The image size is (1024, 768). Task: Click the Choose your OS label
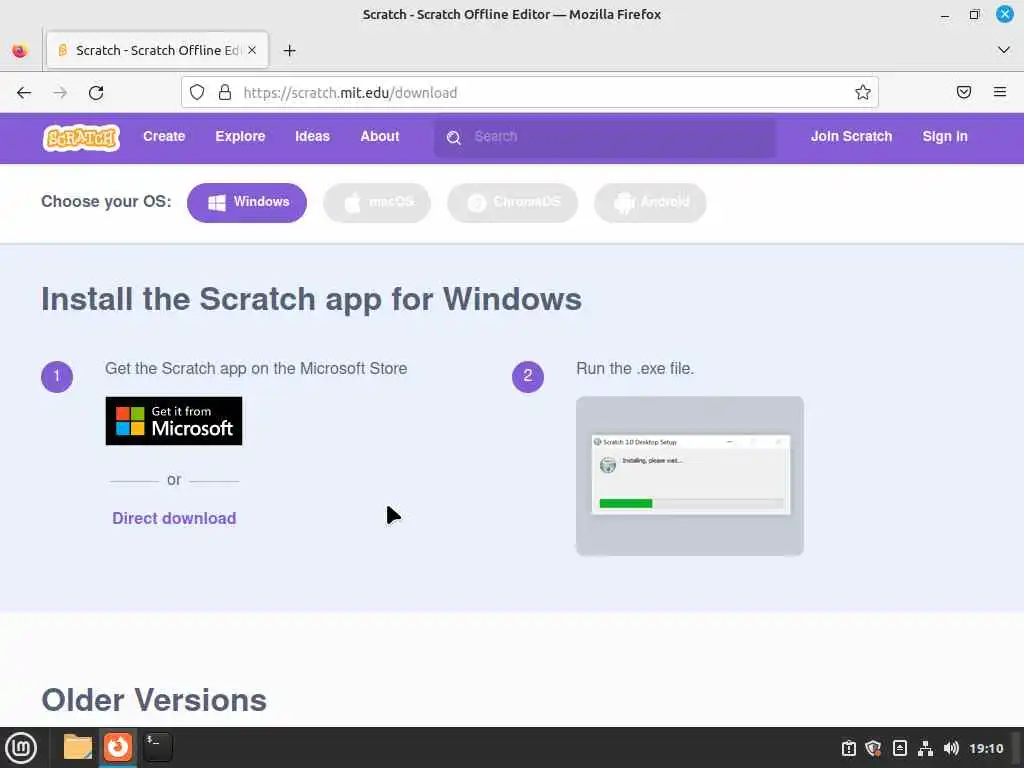(106, 201)
